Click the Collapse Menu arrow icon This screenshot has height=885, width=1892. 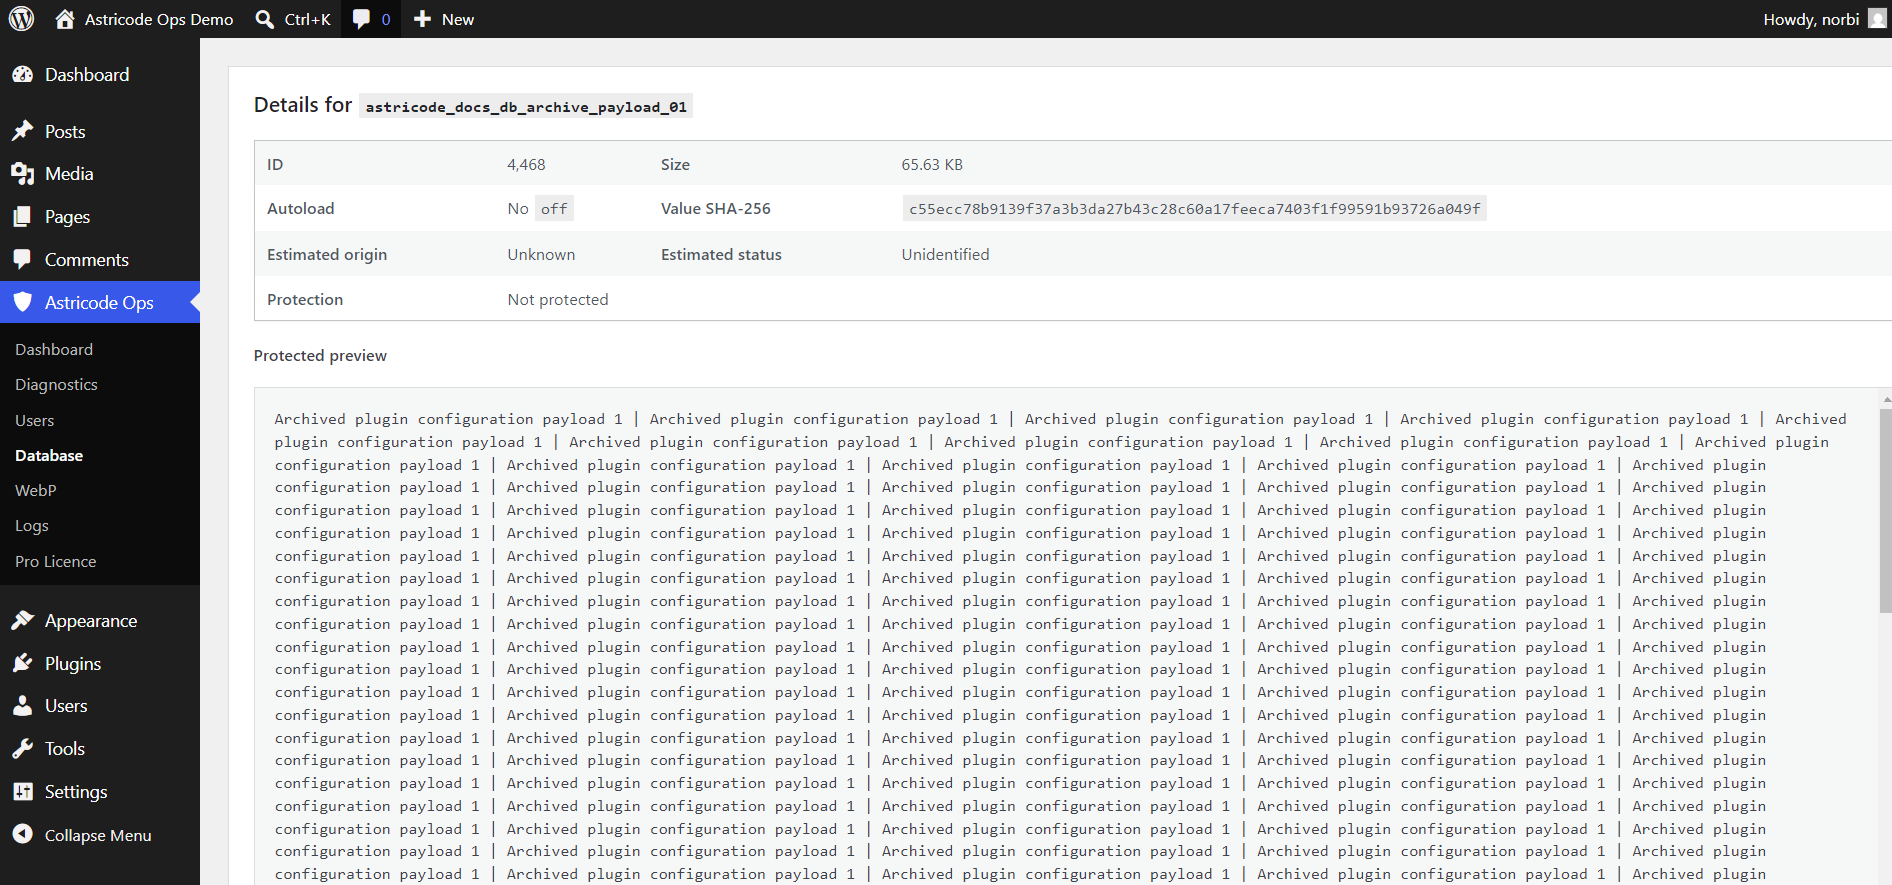tap(22, 835)
